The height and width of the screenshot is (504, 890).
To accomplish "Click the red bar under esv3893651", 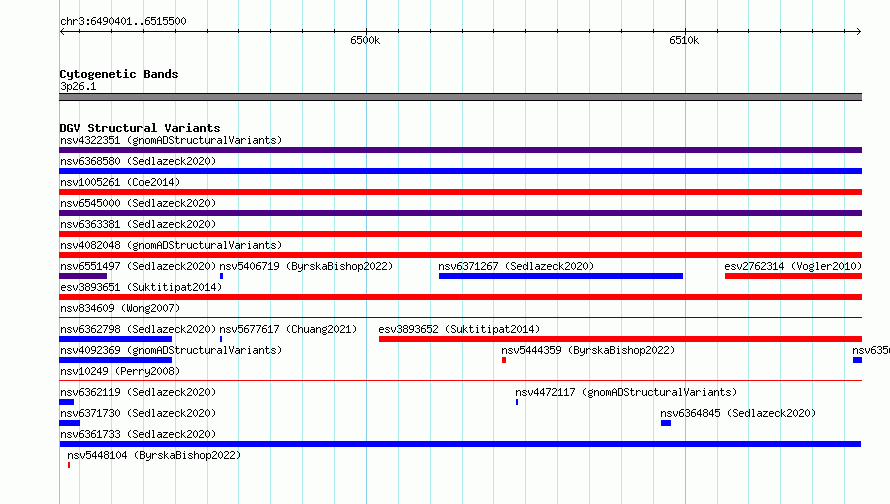I will pyautogui.click(x=460, y=297).
